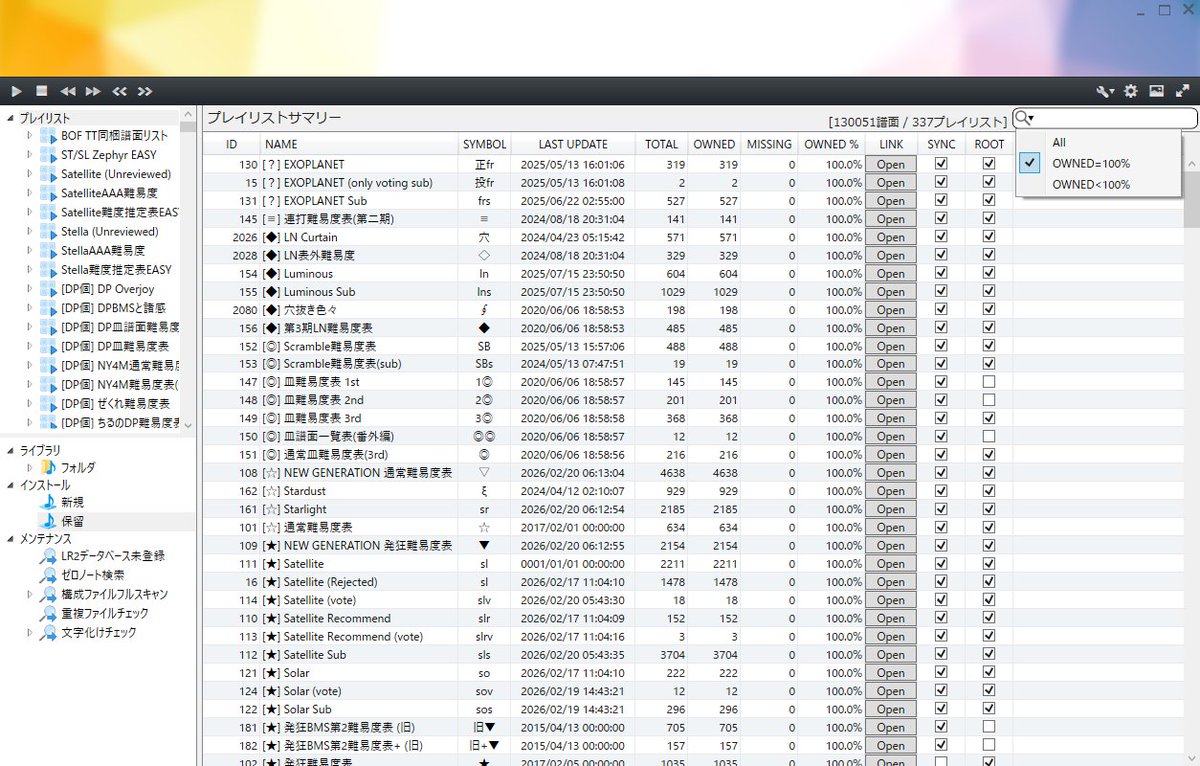Toggle SYNC checkbox for 連打難易度表(第二期) row

[941, 219]
